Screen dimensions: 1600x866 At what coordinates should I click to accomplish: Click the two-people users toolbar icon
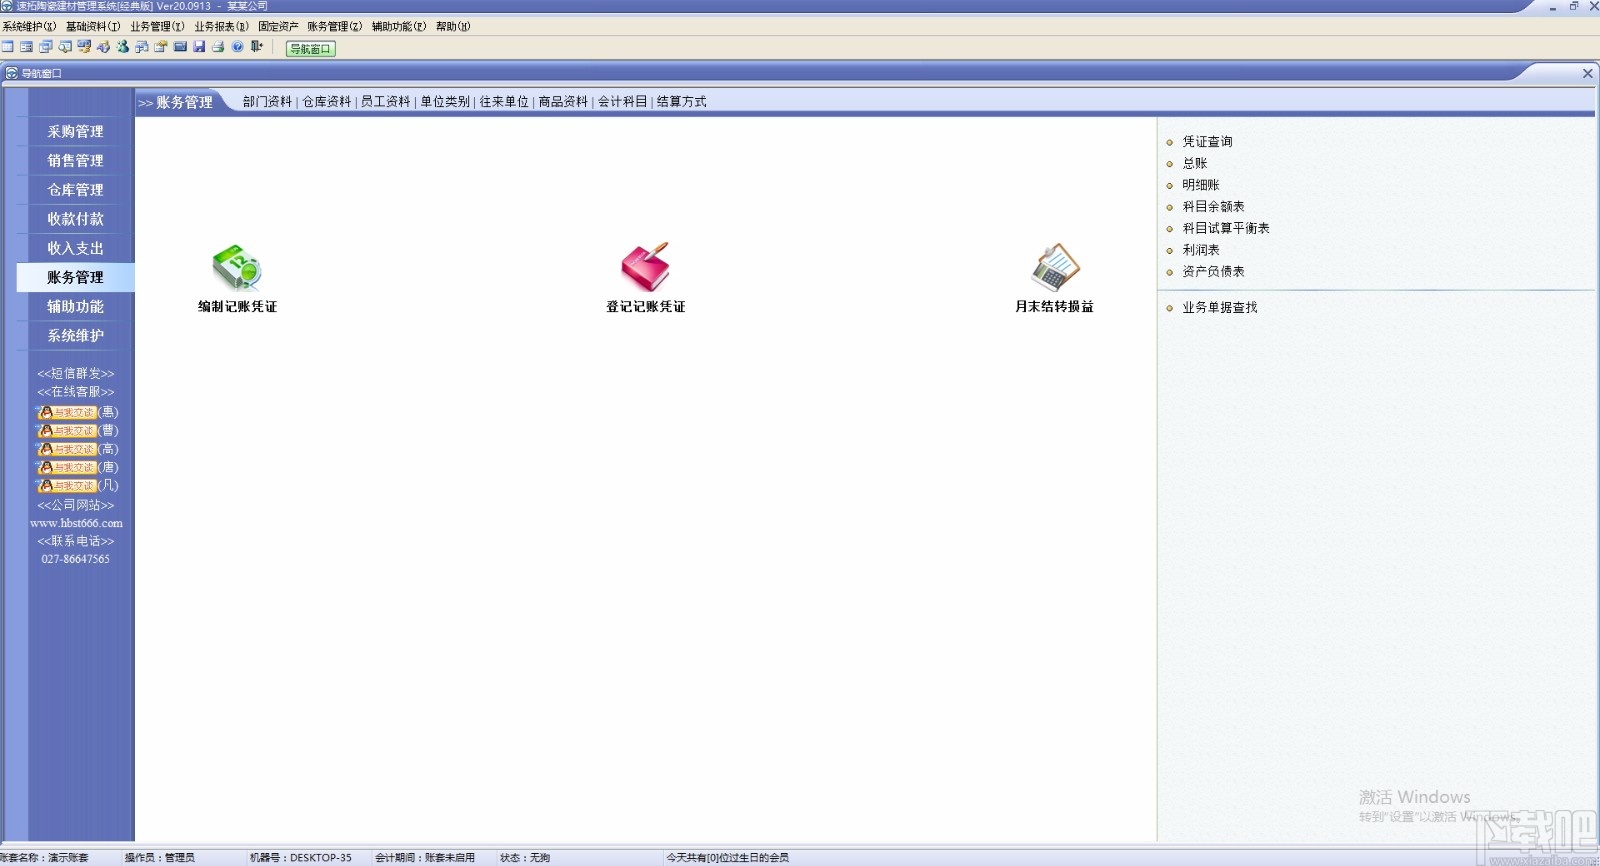123,47
